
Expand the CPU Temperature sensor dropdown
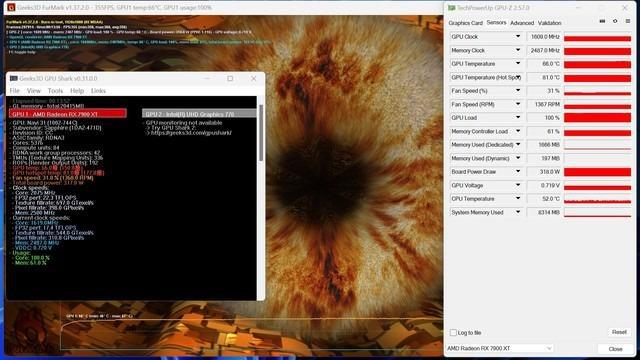(x=518, y=199)
